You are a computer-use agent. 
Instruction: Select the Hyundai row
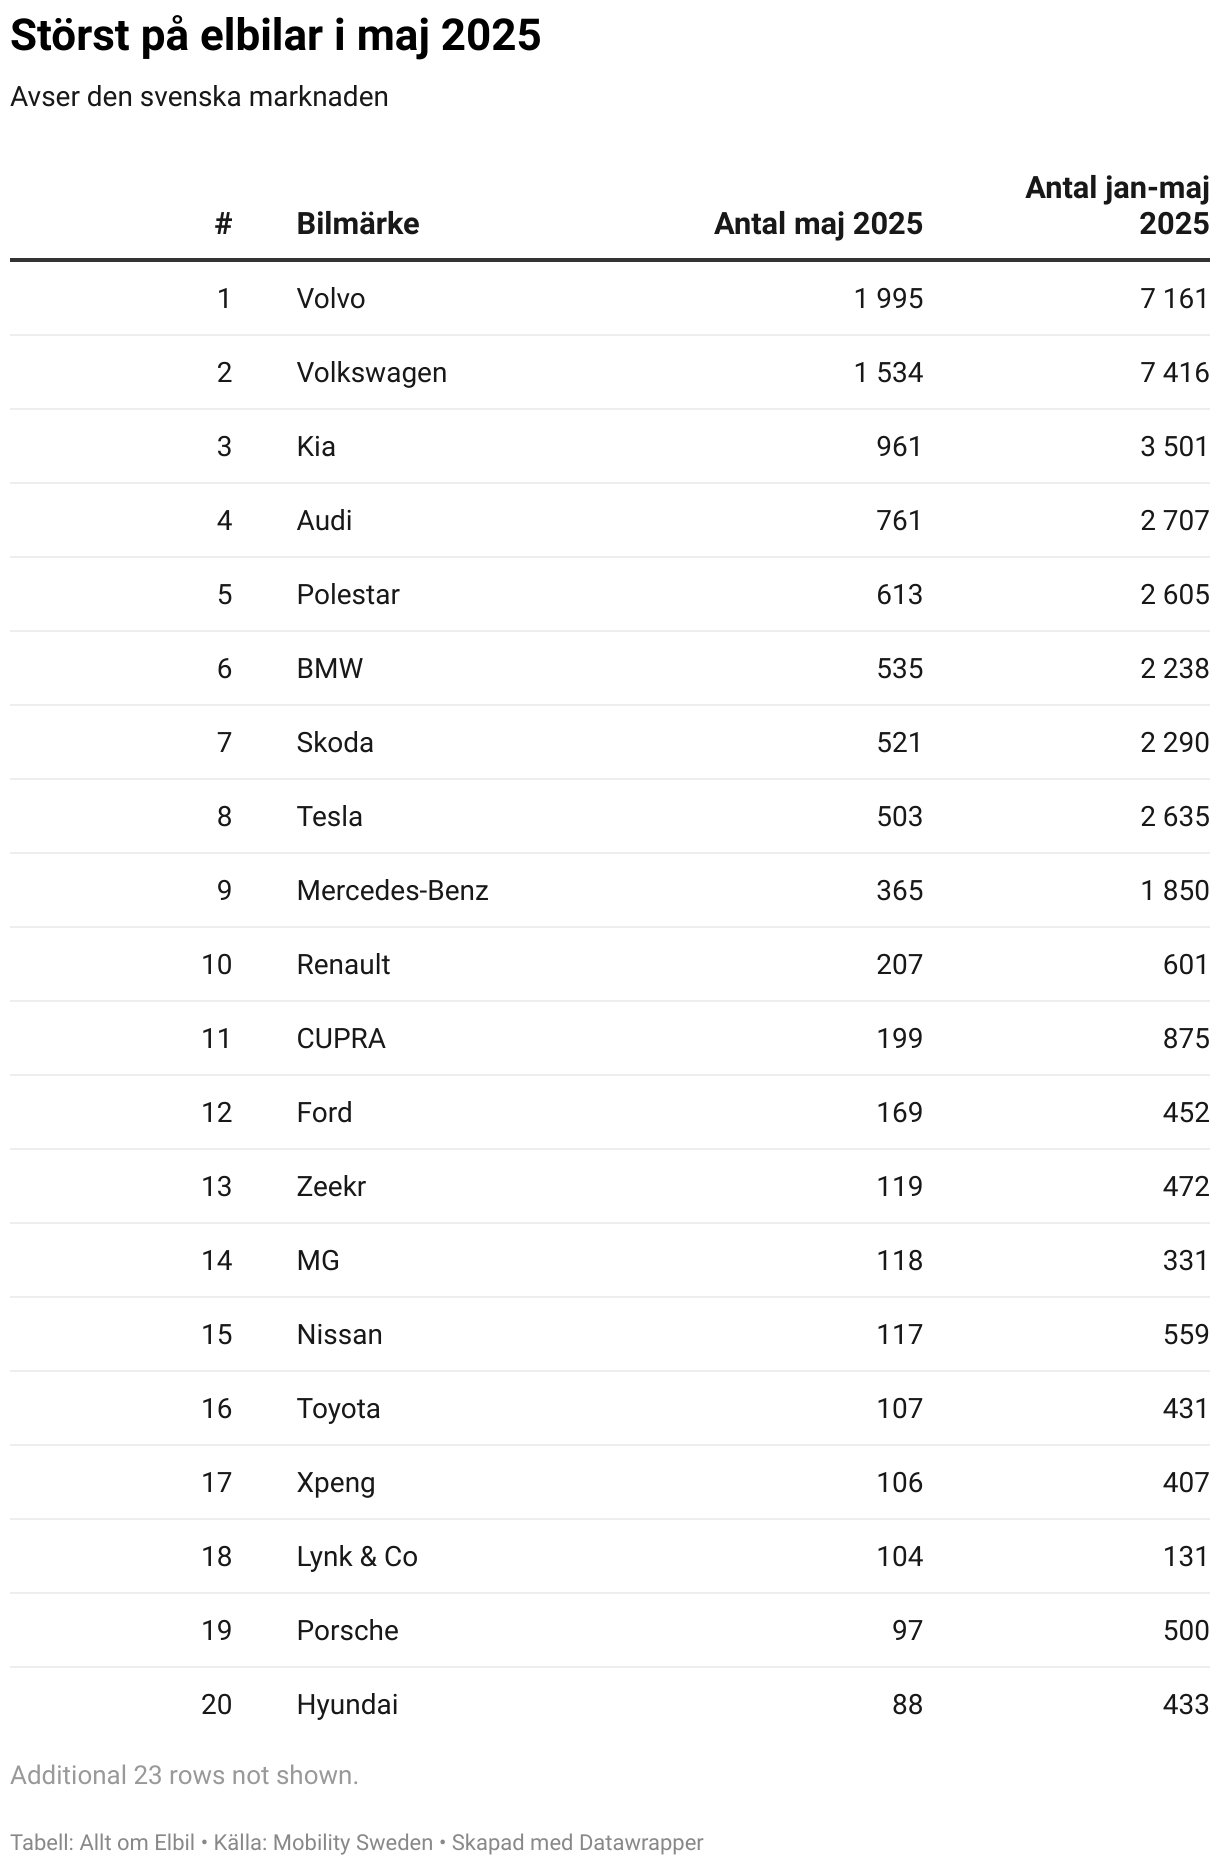pos(610,1704)
